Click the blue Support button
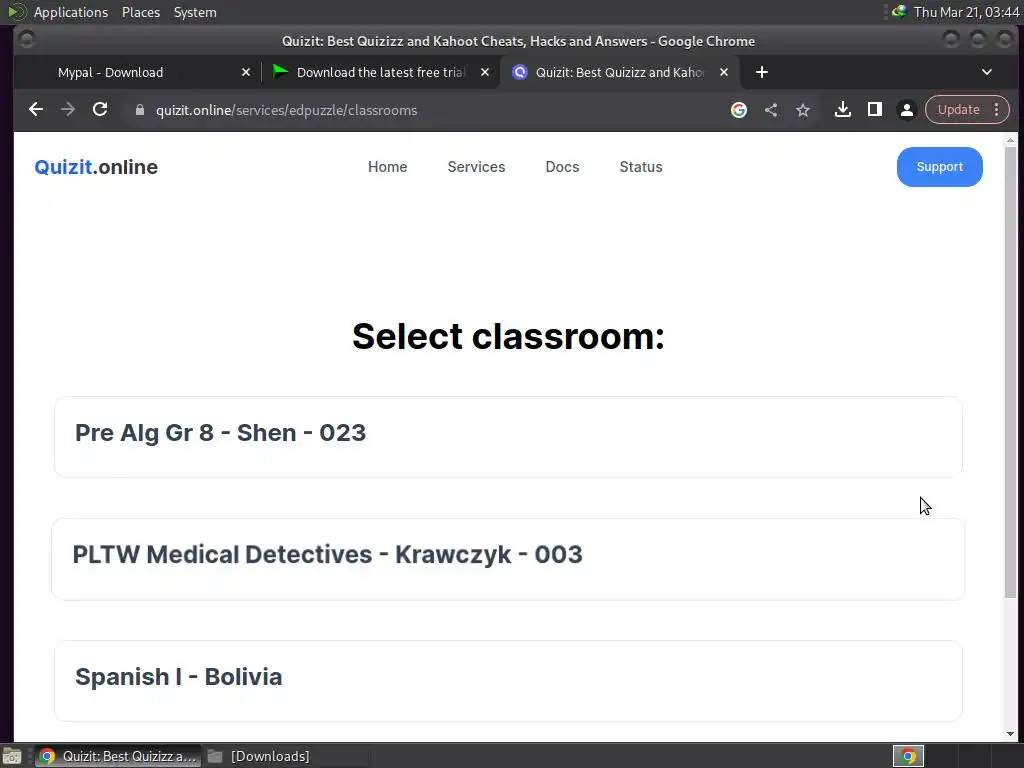The height and width of the screenshot is (768, 1024). click(x=939, y=167)
